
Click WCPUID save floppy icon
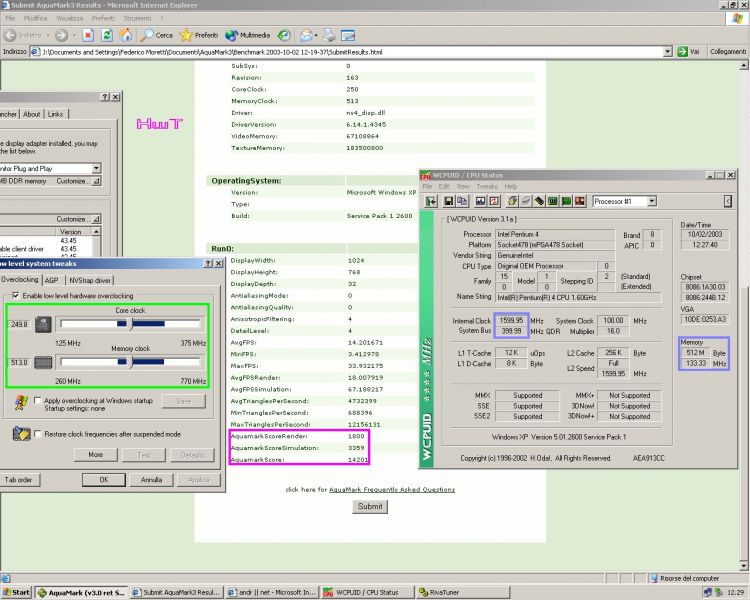point(449,201)
